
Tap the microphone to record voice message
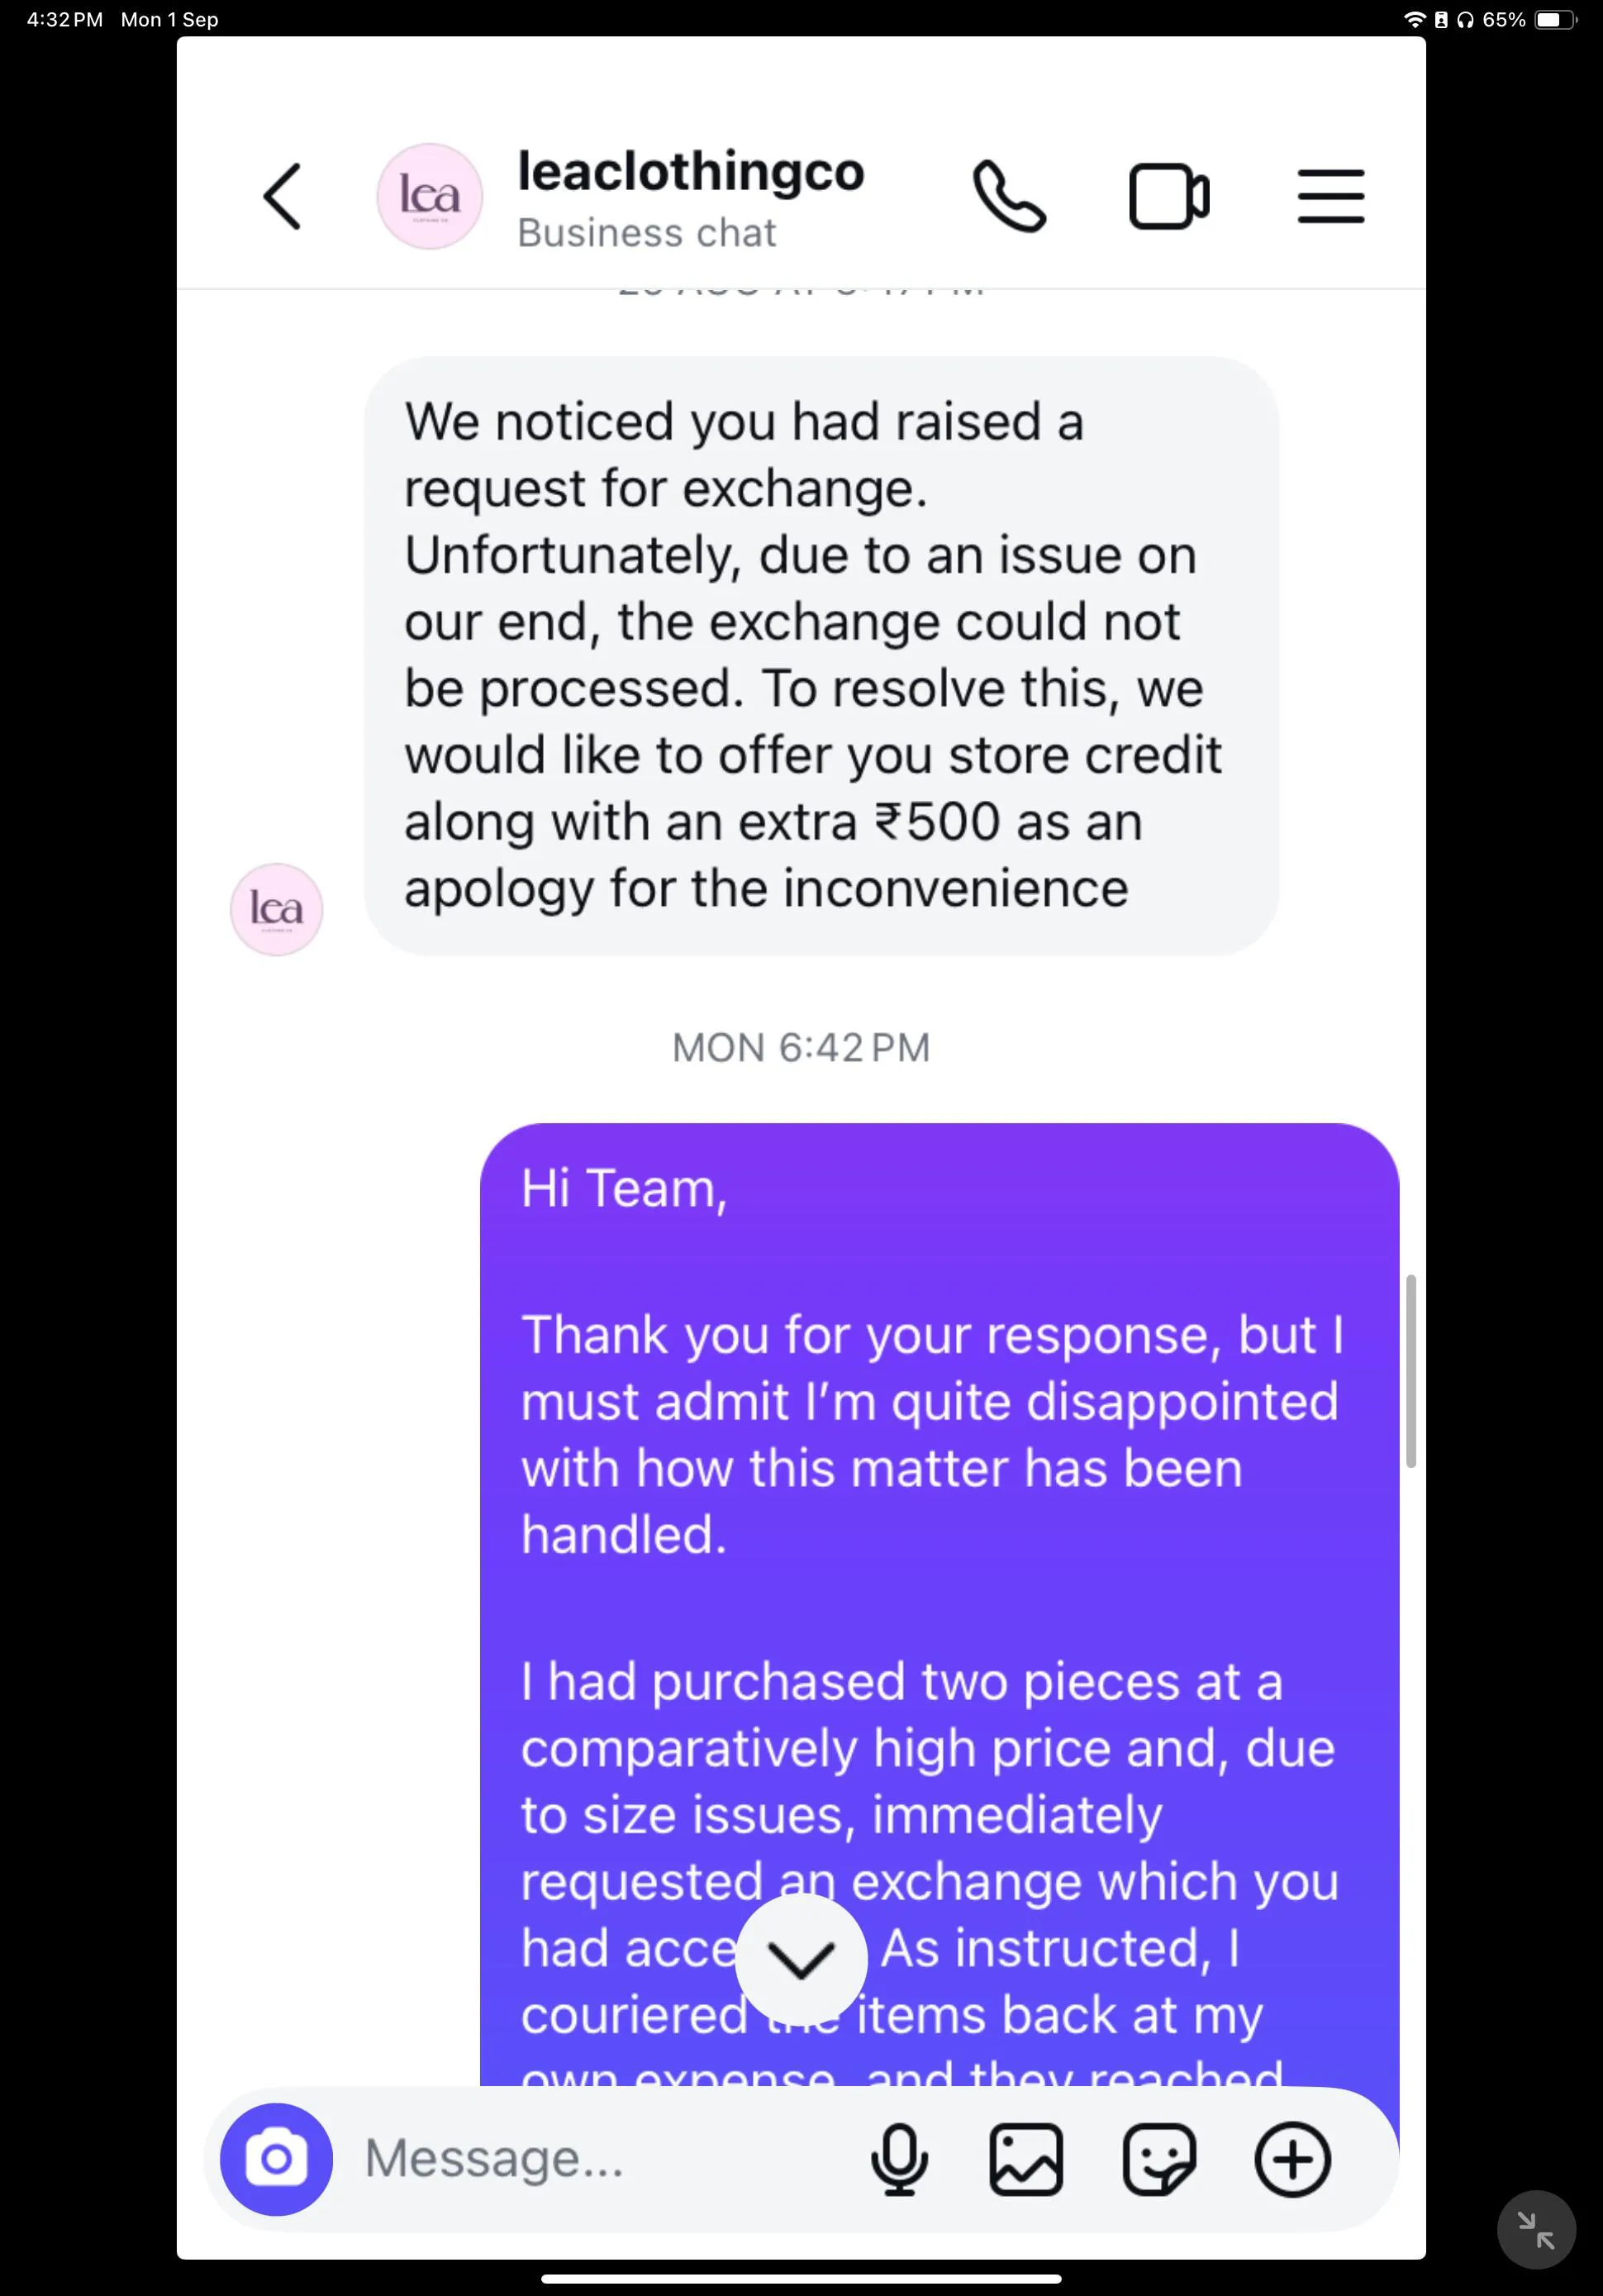(899, 2159)
